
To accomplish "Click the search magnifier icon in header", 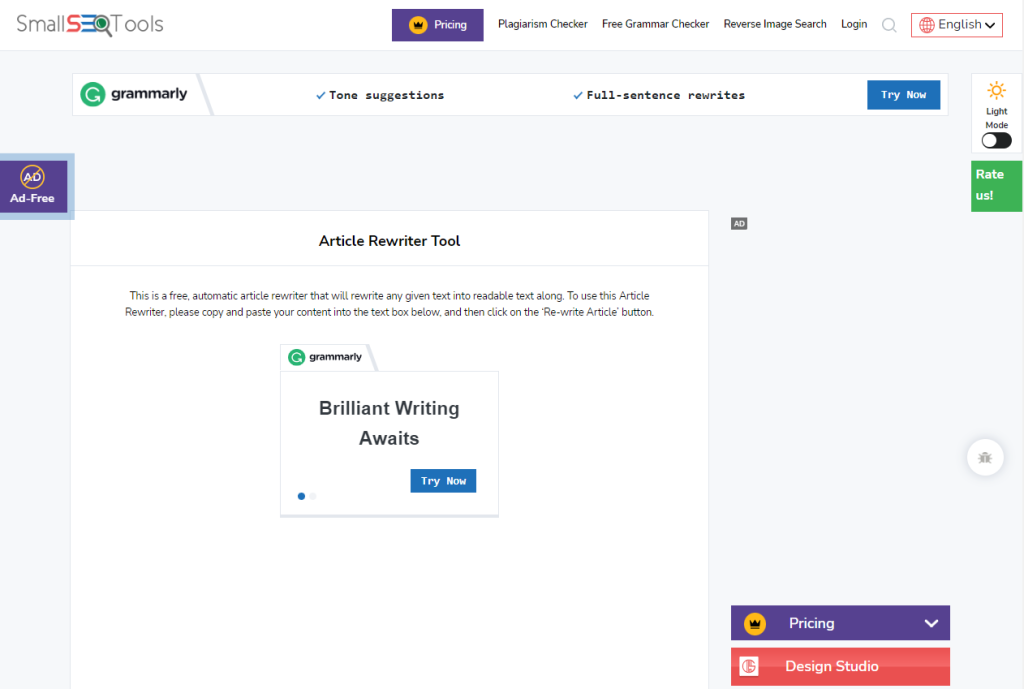I will click(x=889, y=25).
